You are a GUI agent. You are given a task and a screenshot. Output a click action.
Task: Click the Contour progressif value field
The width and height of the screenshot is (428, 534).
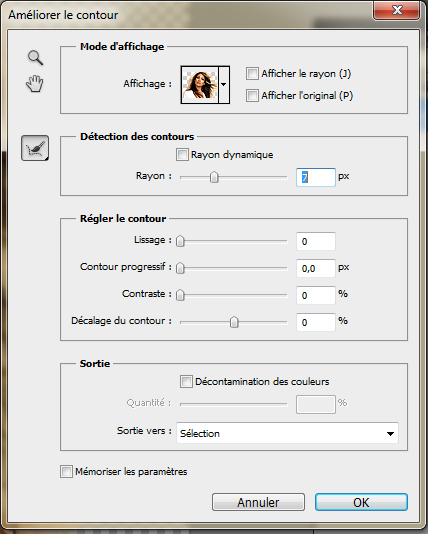click(316, 268)
